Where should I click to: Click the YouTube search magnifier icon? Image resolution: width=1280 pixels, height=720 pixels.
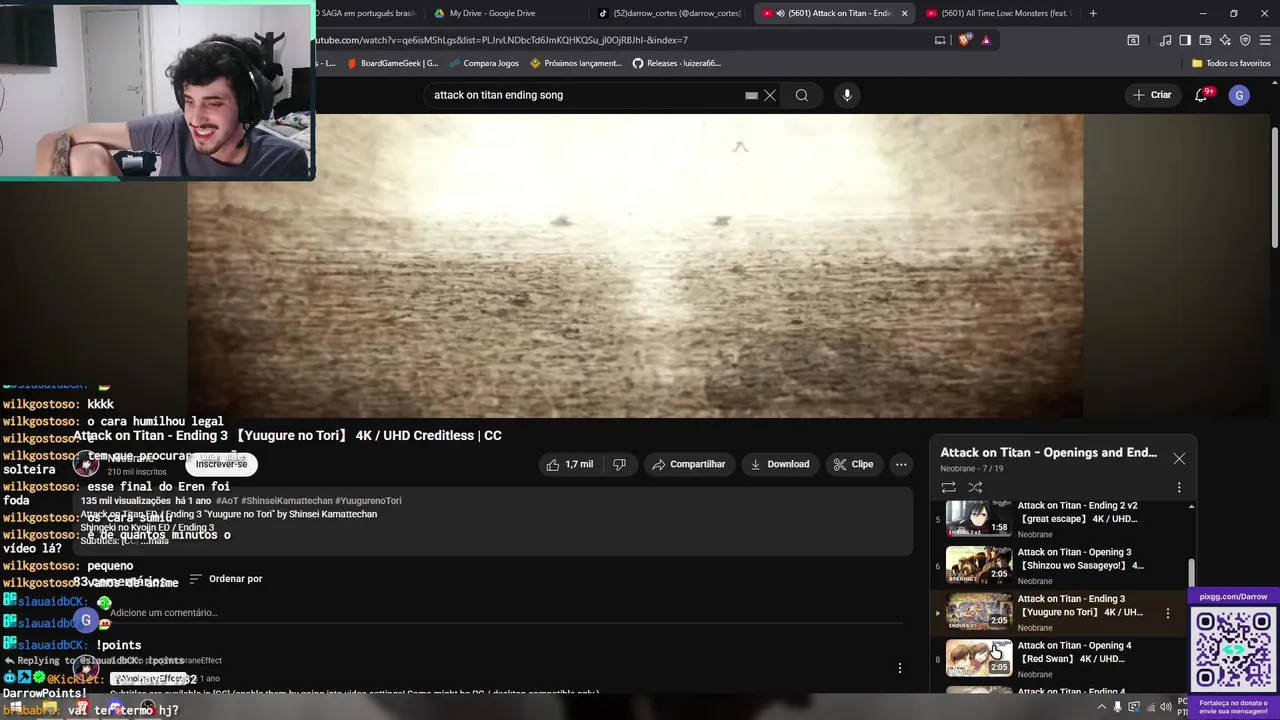(802, 95)
